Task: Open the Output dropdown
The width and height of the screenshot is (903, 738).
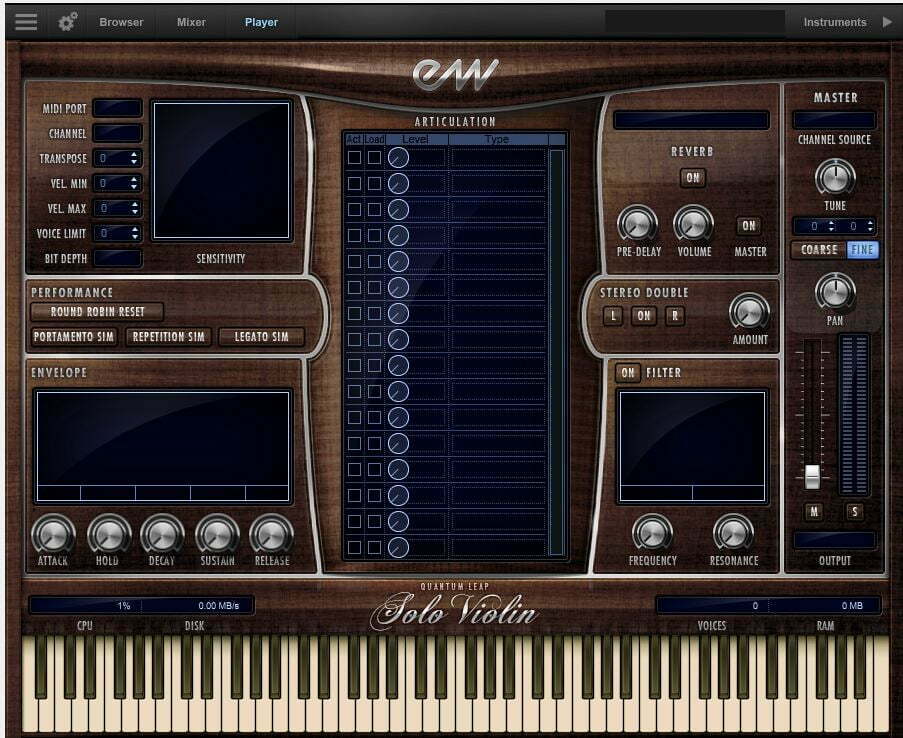Action: coord(834,540)
